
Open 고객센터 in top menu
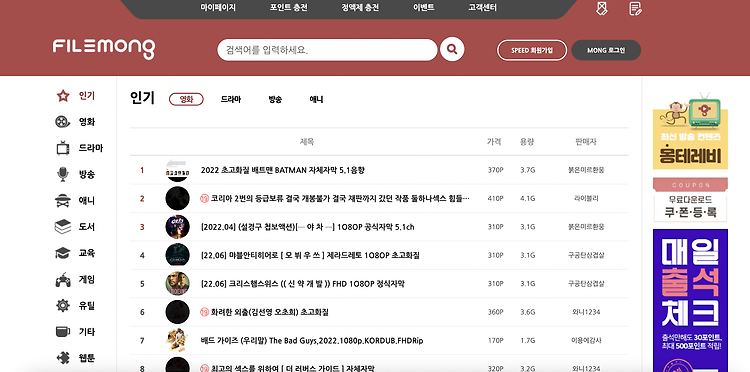click(x=483, y=8)
